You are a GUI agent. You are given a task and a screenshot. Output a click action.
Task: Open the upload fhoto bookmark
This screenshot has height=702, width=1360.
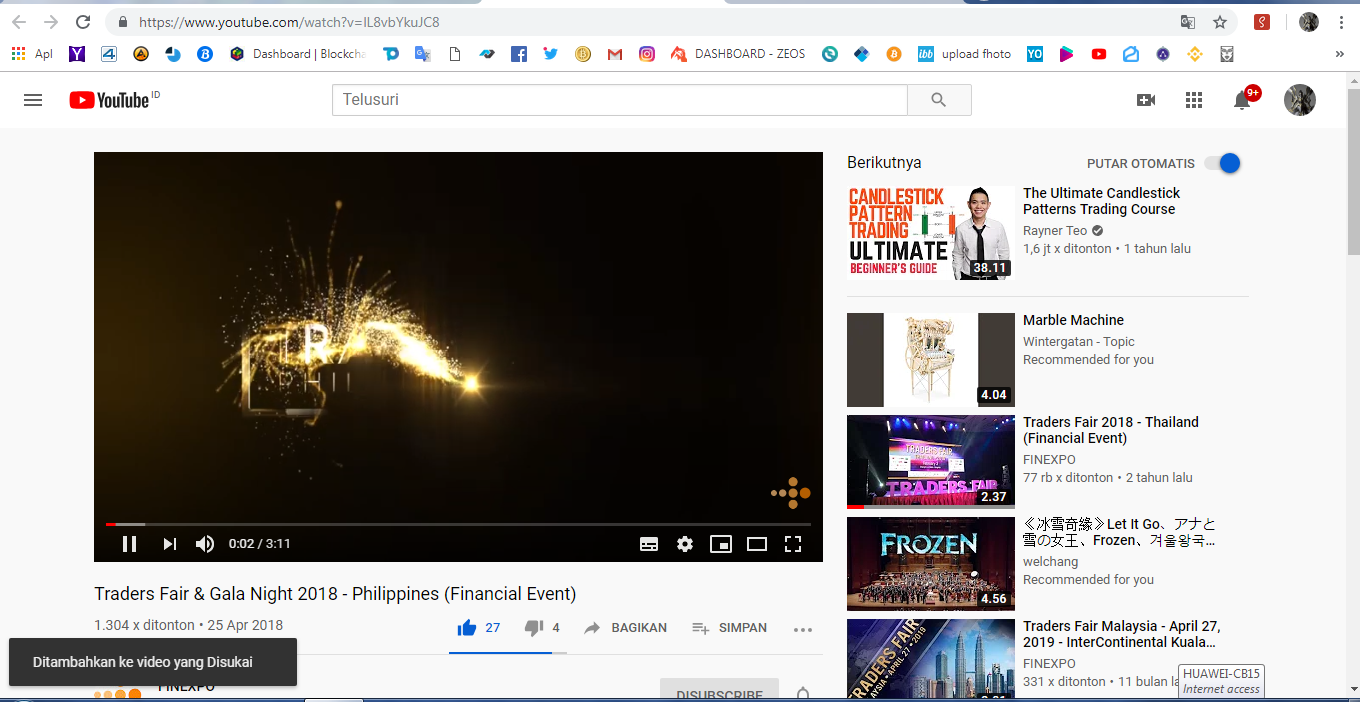(x=964, y=54)
